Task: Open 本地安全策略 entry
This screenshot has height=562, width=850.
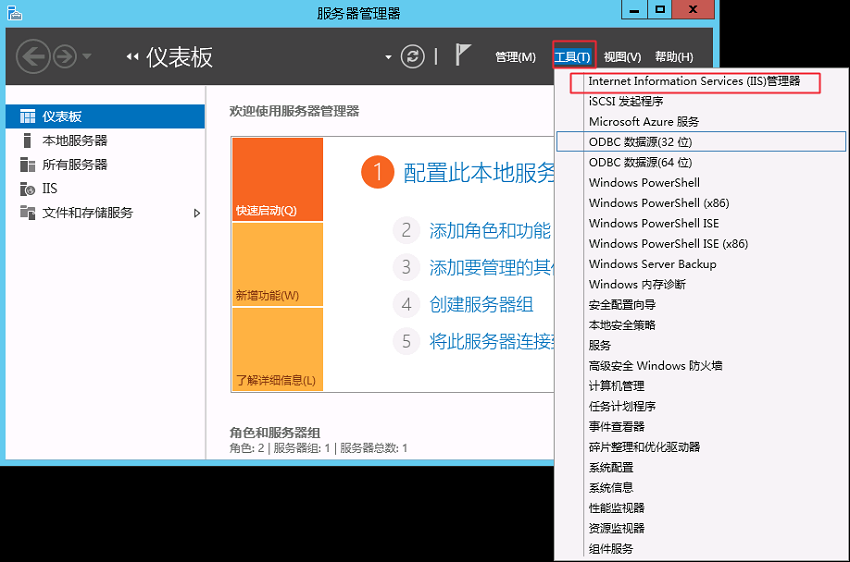Action: (622, 325)
